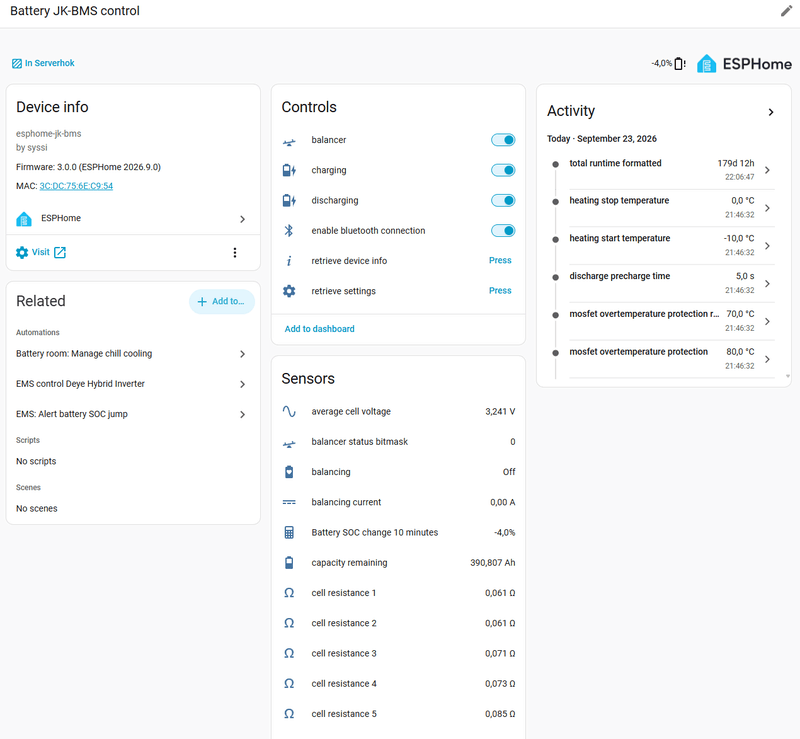Click the info icon for retrieve device info
800x739 pixels.
tap(289, 261)
